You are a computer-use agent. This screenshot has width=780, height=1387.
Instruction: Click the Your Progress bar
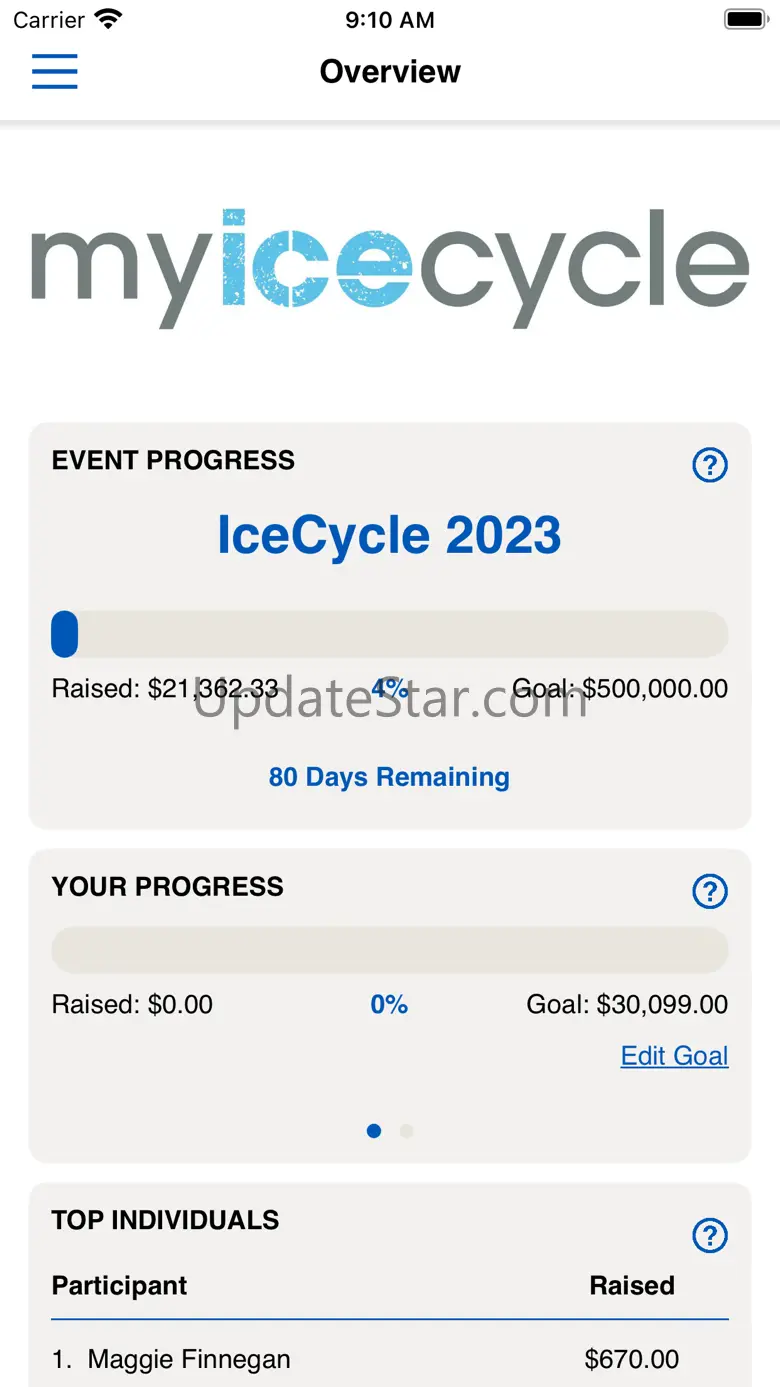point(390,950)
